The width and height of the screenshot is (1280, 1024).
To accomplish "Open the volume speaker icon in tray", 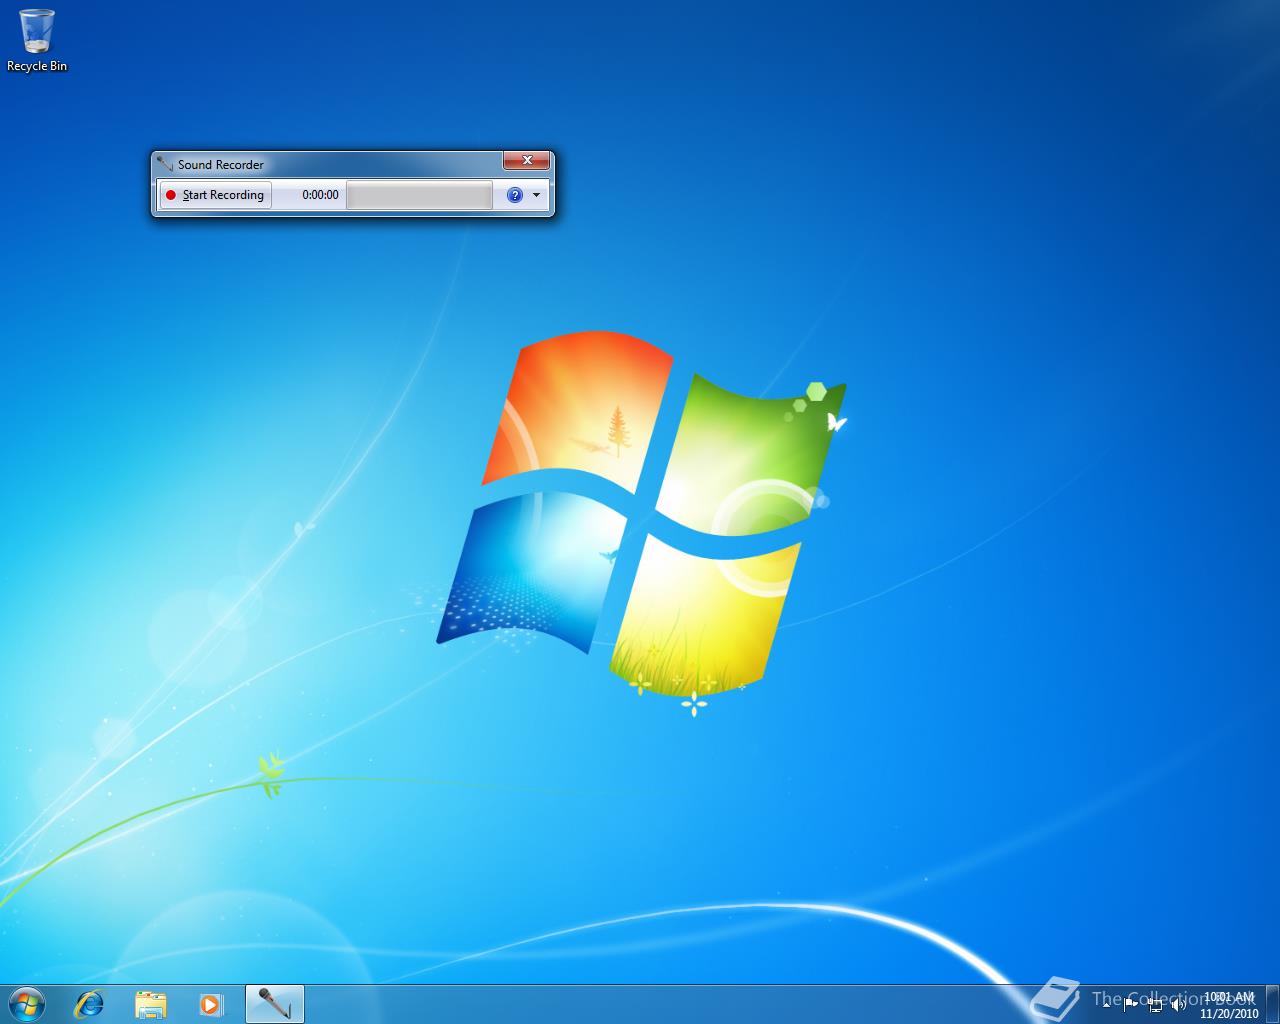I will click(1178, 1004).
